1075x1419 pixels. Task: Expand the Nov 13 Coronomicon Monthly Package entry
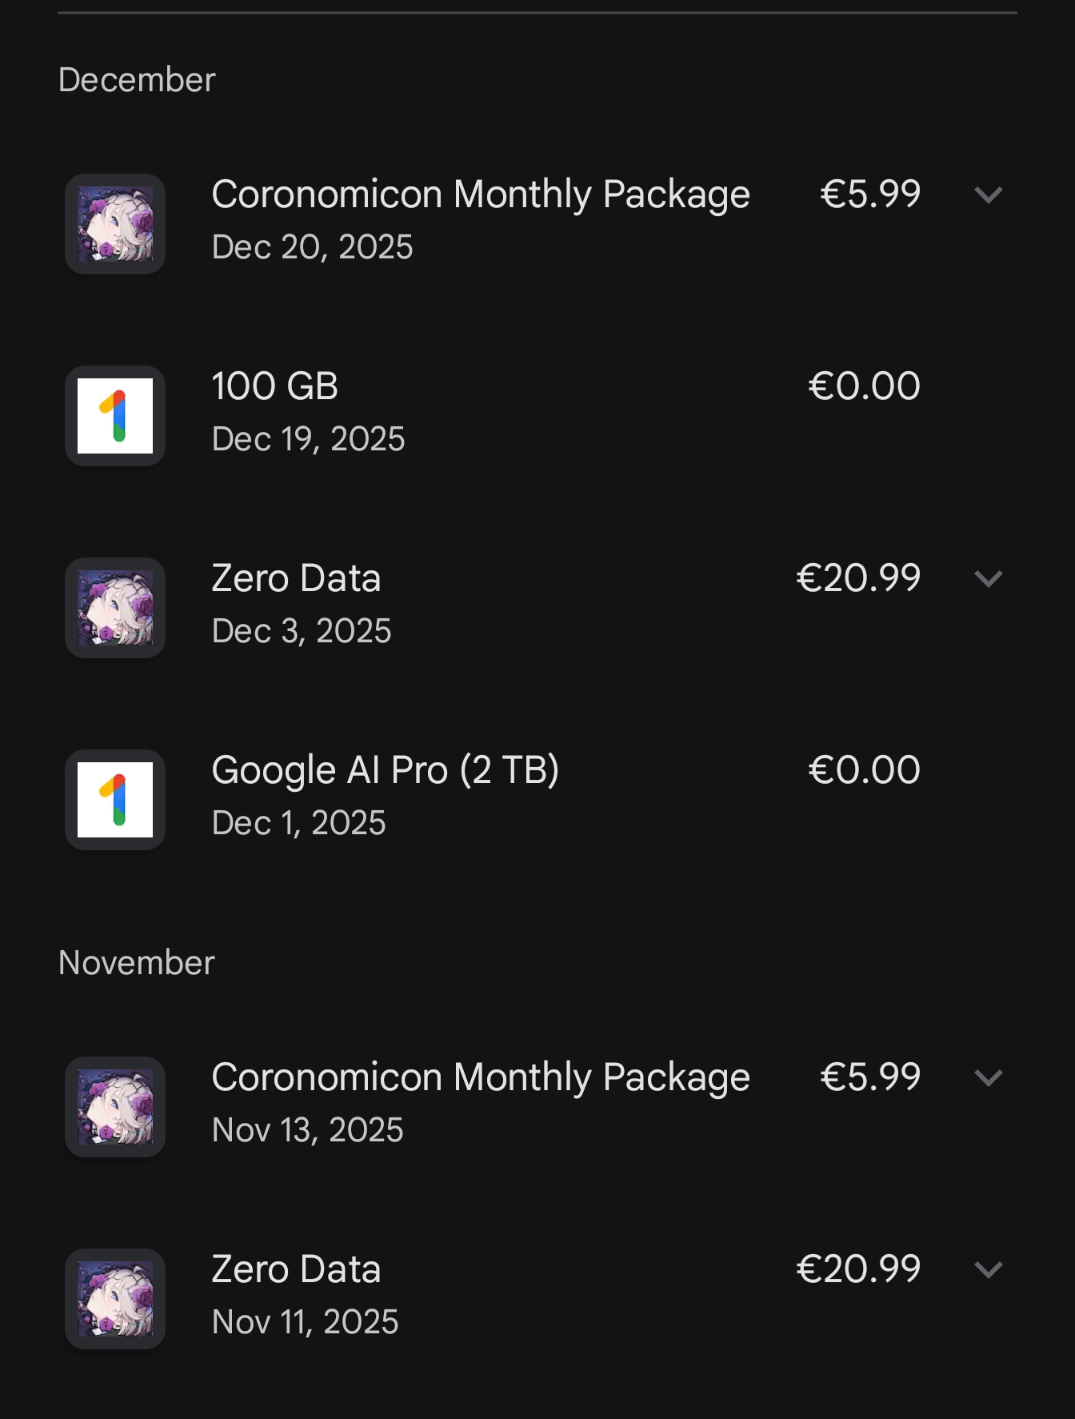[x=988, y=1078]
